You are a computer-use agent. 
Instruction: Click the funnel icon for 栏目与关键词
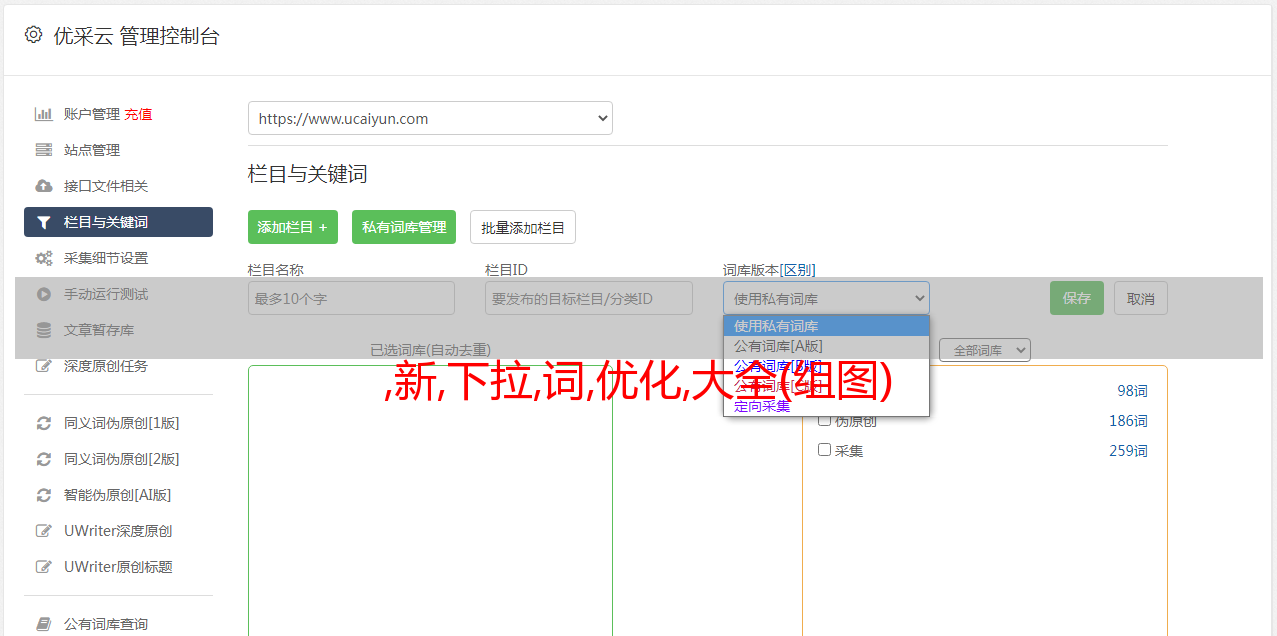coord(44,222)
